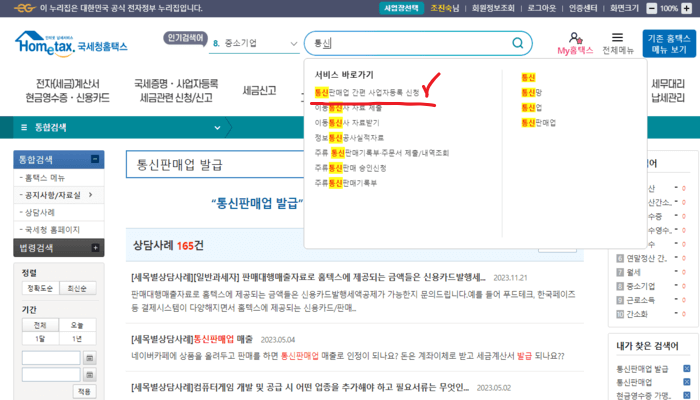This screenshot has height=400, width=700.
Task: Click the 적용 button
Action: [x=84, y=391]
